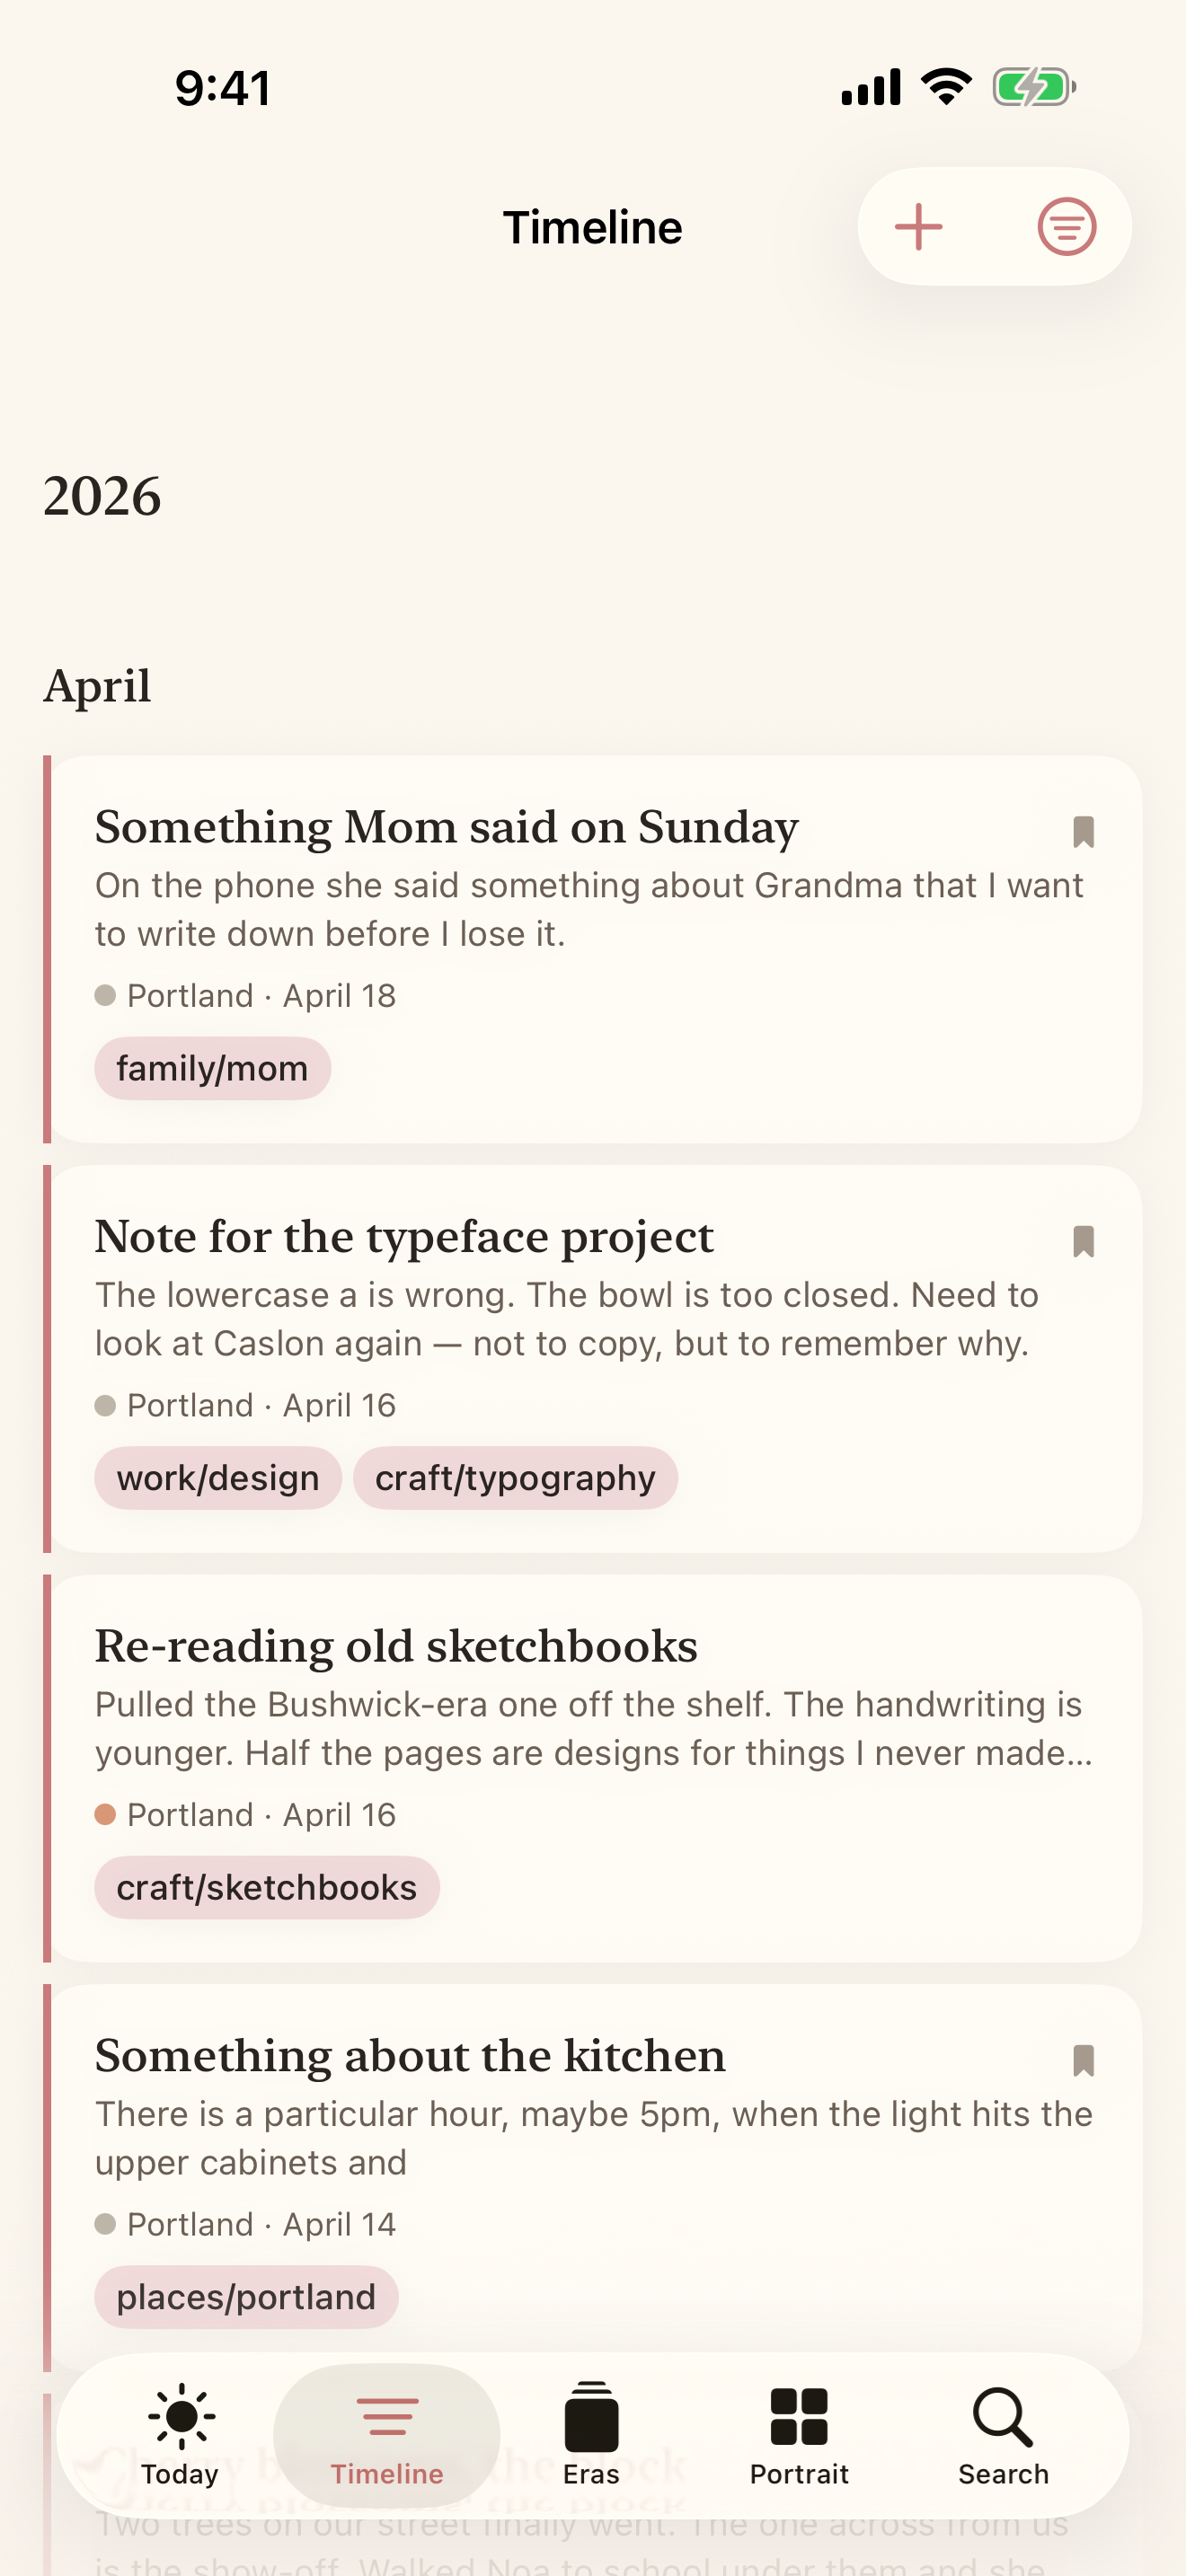Open the craft/typography tag
This screenshot has height=2576, width=1186.
point(515,1477)
